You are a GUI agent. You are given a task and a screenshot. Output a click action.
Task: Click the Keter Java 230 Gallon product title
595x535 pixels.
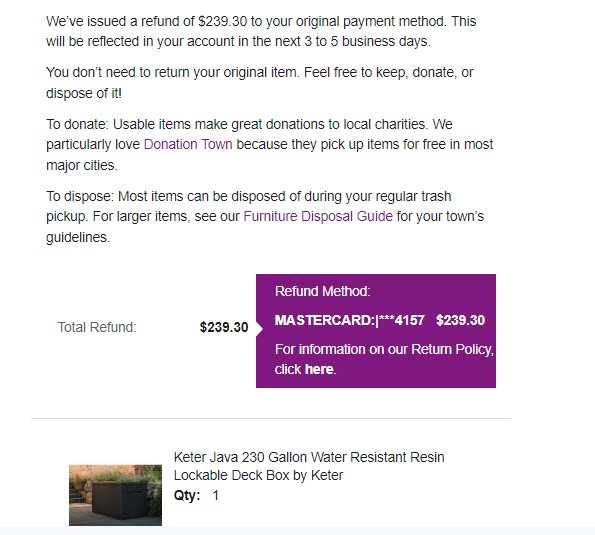309,466
